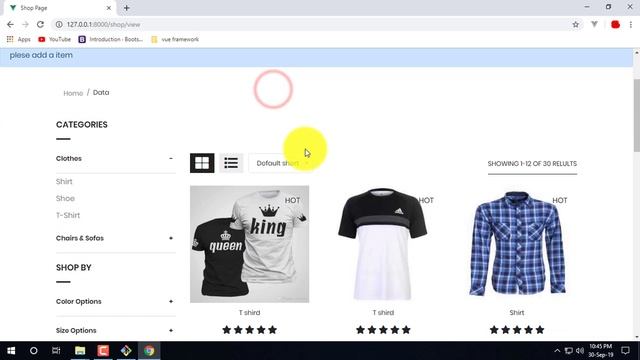This screenshot has height=360, width=640.
Task: Click the Shirt product title
Action: (x=517, y=313)
